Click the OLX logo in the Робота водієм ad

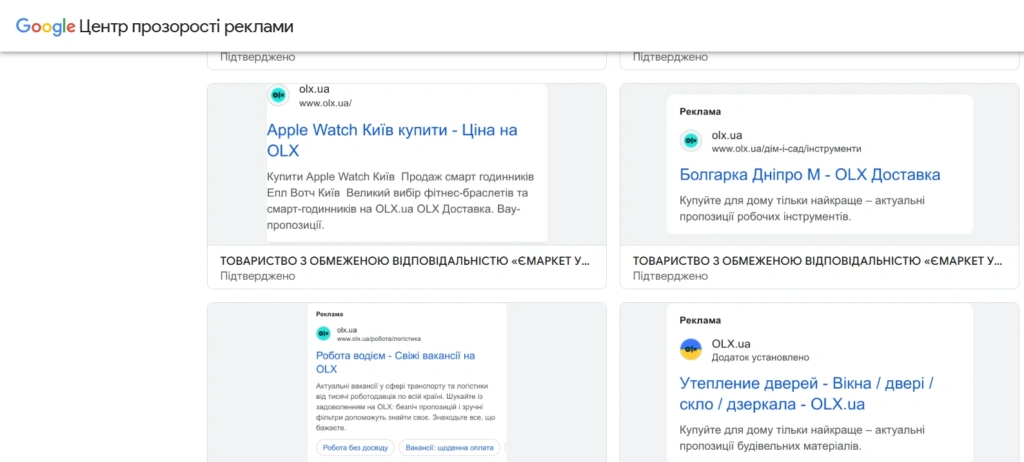pyautogui.click(x=323, y=334)
